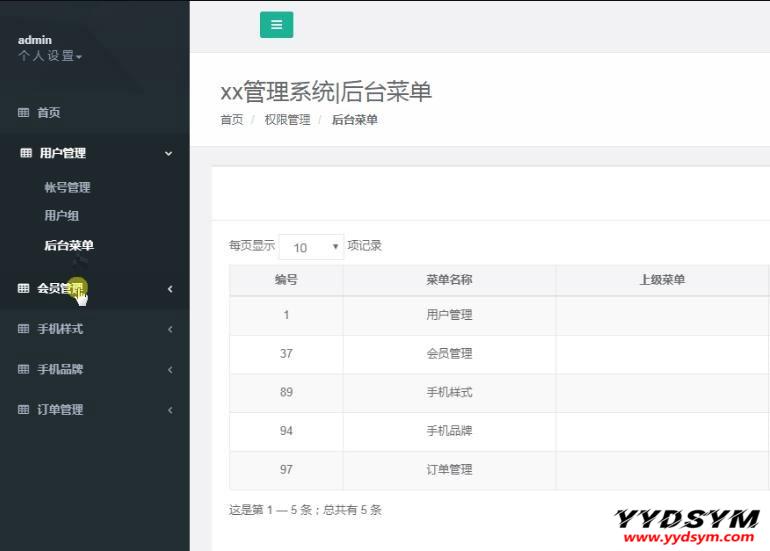Click page title xx管理系统|后台菜单
770x551 pixels.
click(x=326, y=92)
